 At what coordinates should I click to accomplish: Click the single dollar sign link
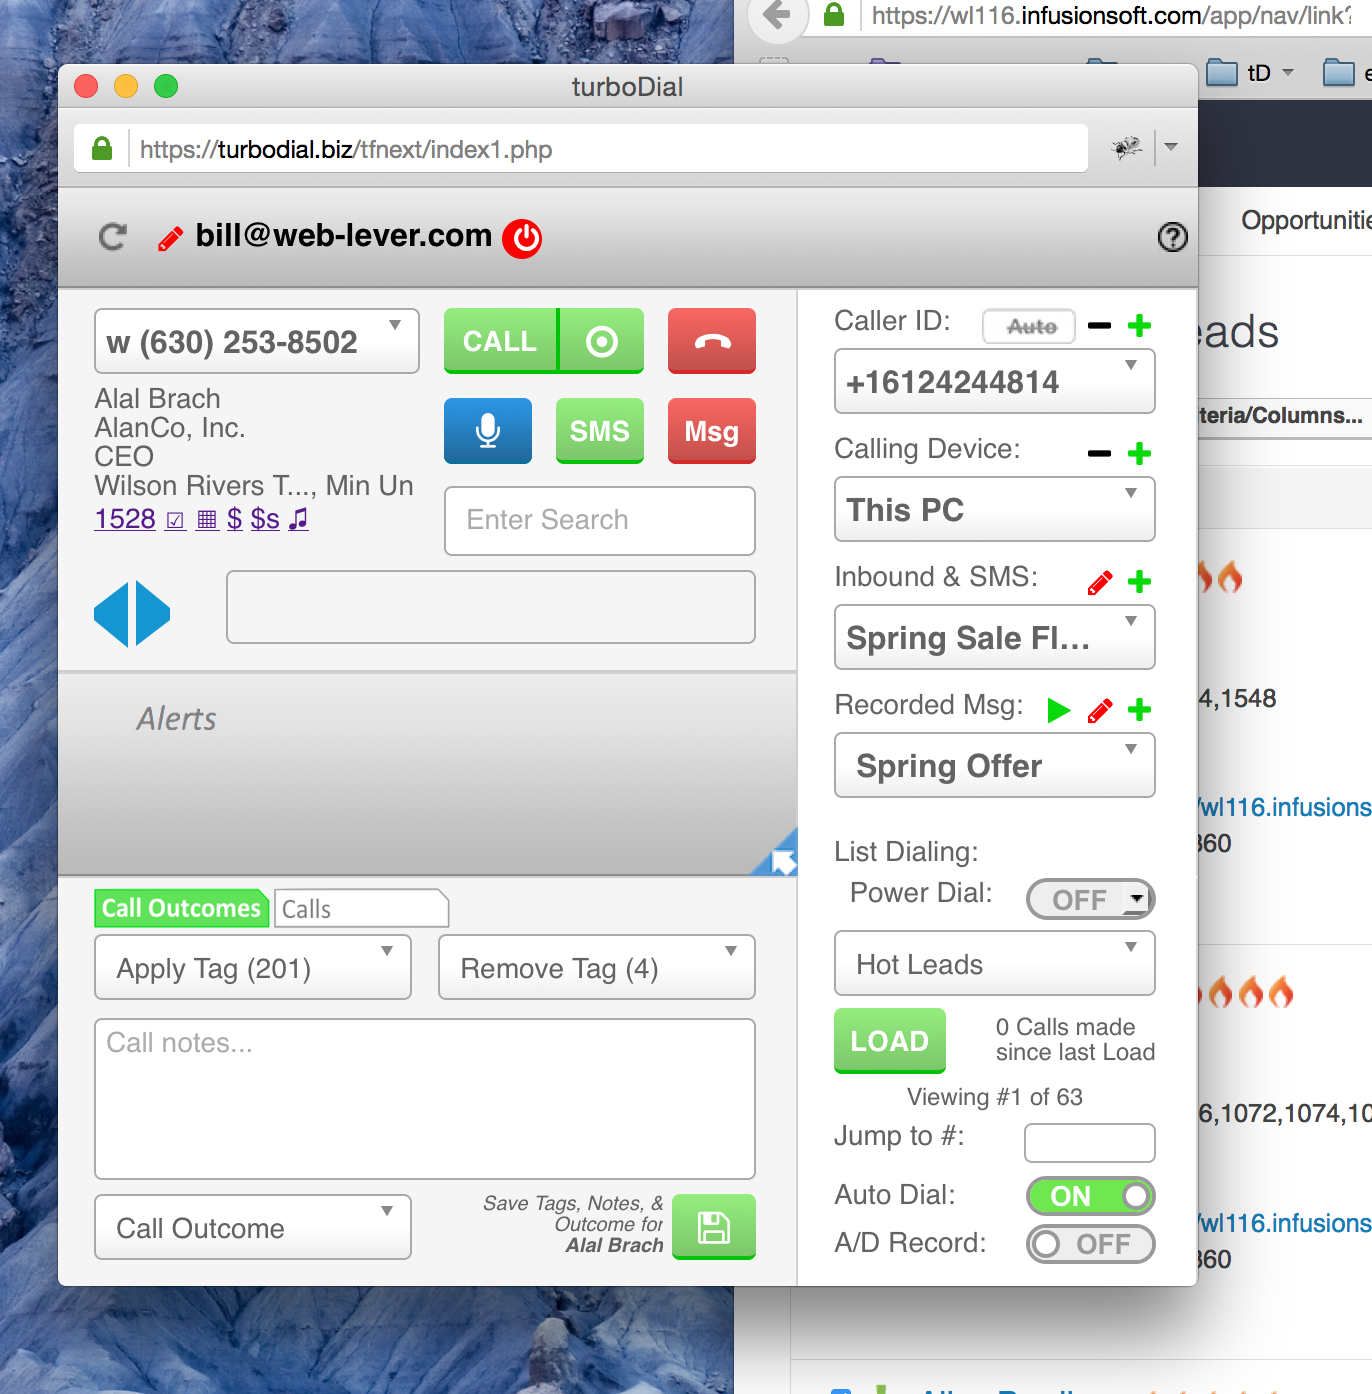coord(235,519)
